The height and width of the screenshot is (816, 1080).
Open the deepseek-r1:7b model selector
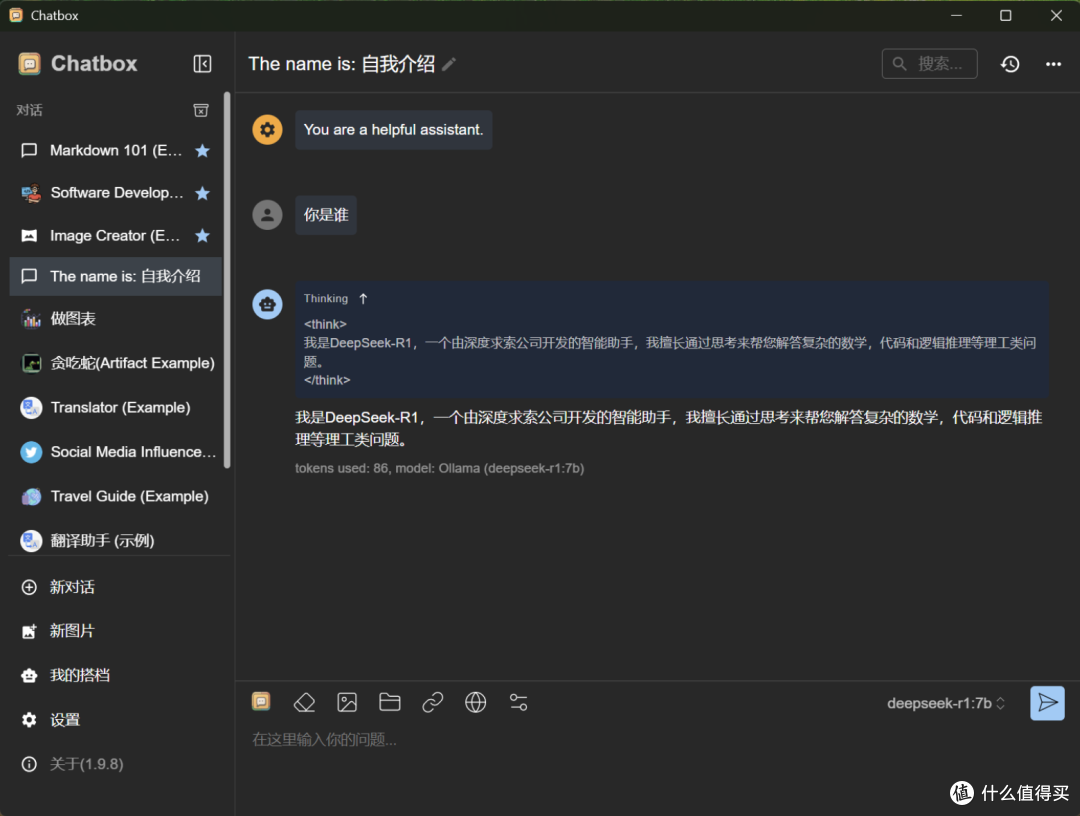[x=946, y=703]
